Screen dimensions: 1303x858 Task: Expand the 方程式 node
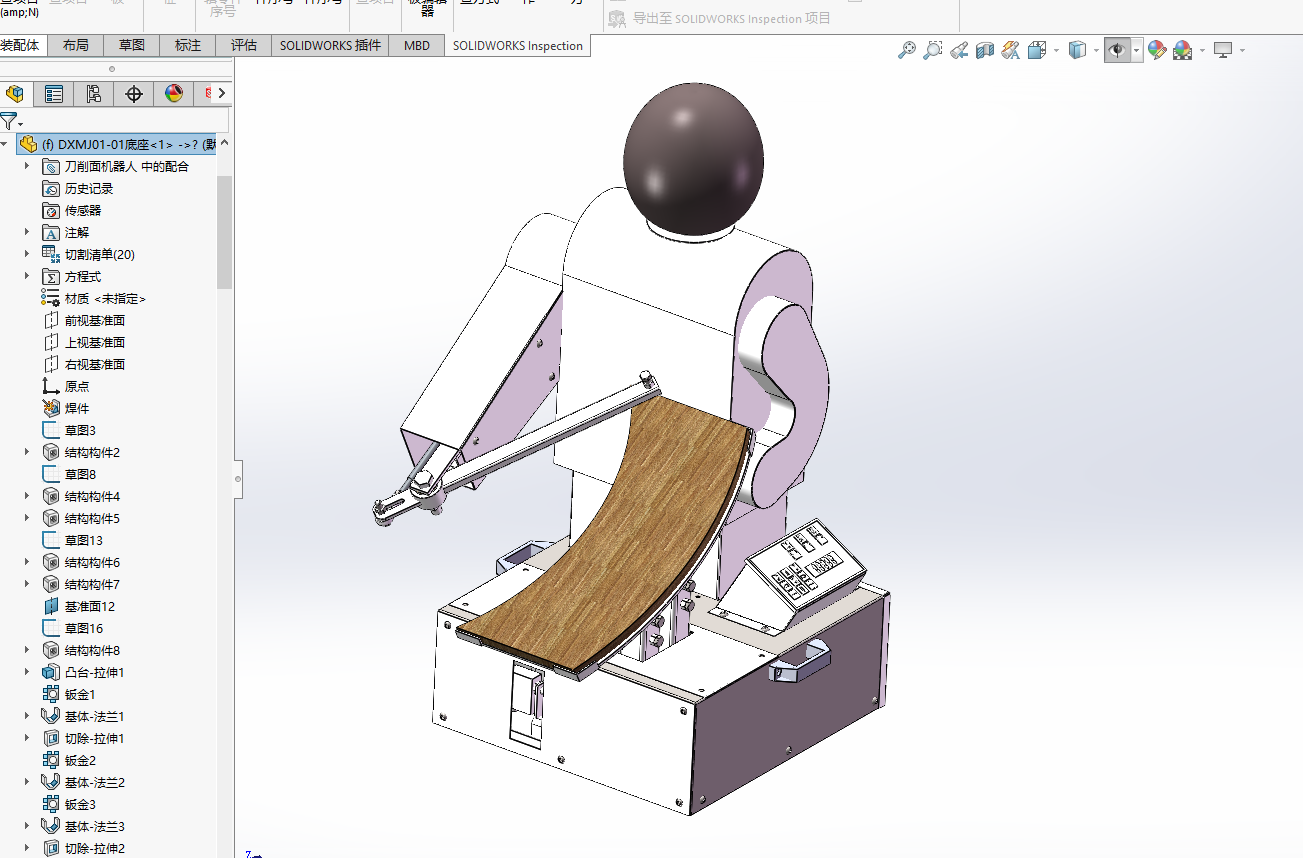pos(27,276)
